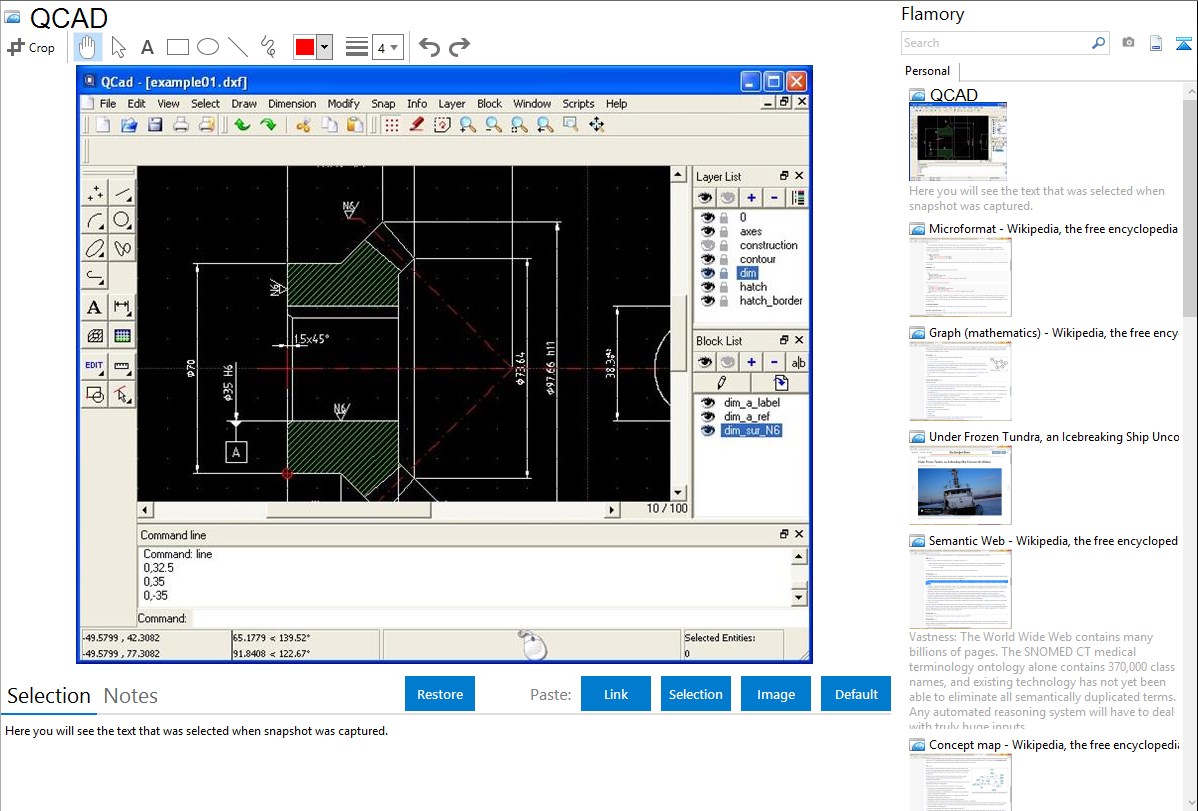Select the Crop tool
Image resolution: width=1198 pixels, height=811 pixels.
[31, 47]
